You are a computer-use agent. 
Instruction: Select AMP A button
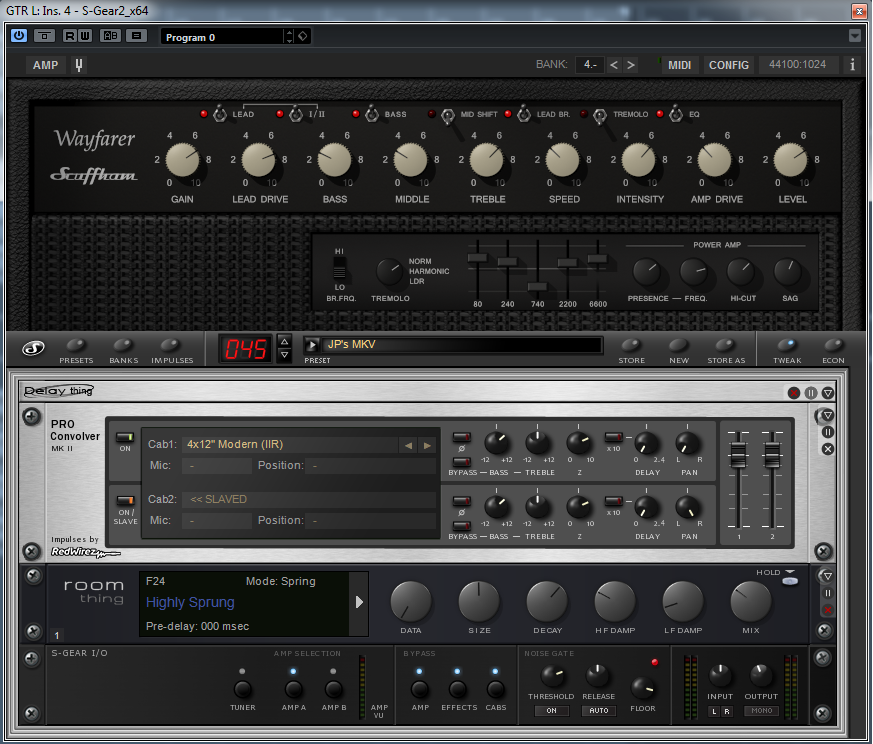click(293, 689)
